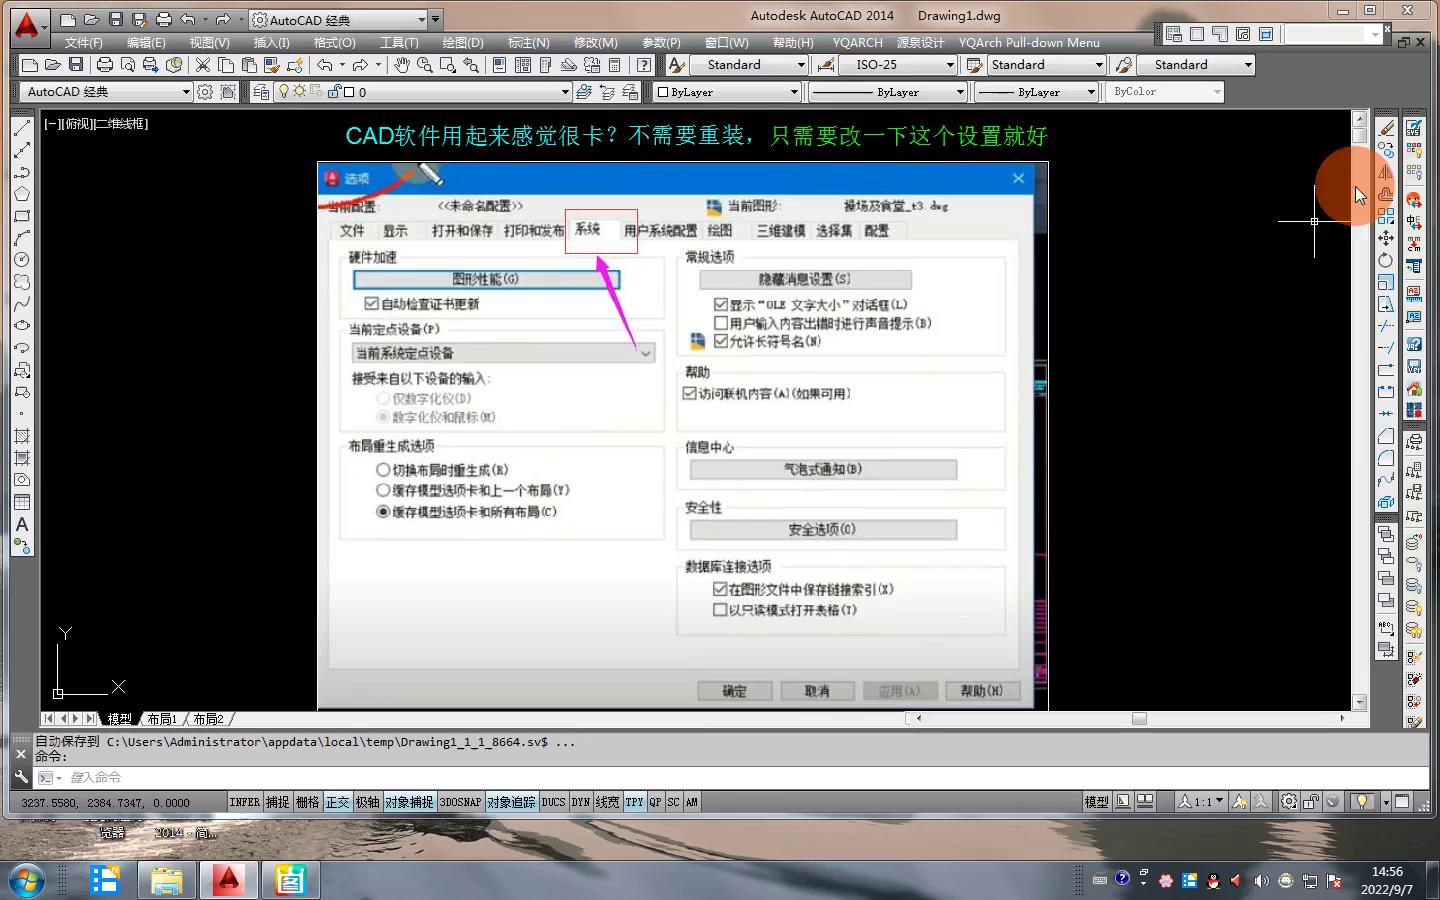
Task: Open the ByLayer color control swatch
Action: (x=727, y=92)
